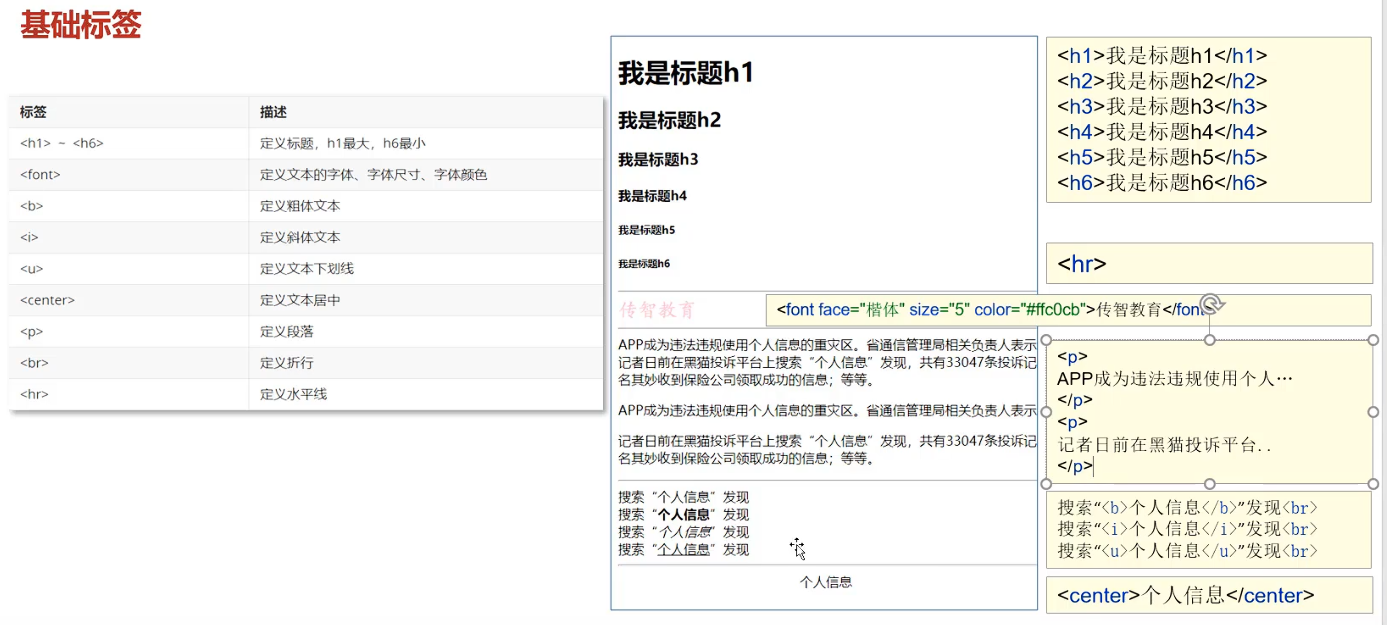
Task: Click the code text APP成为违法违规使用个人… in the <p> box
Action: pyautogui.click(x=1175, y=379)
